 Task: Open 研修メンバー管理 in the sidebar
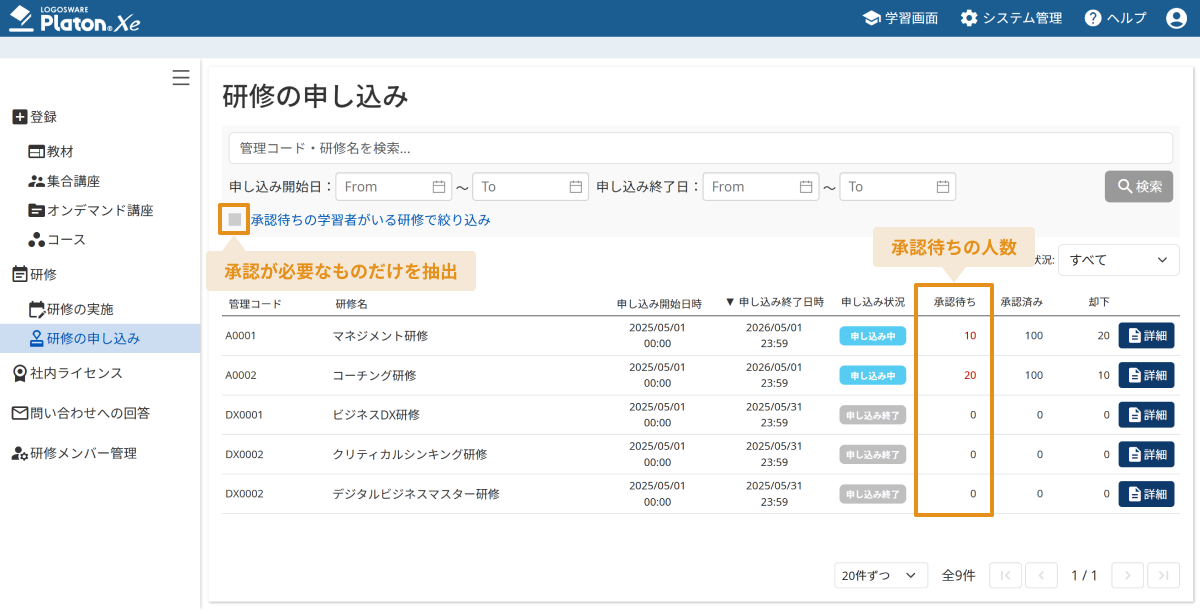tap(74, 453)
